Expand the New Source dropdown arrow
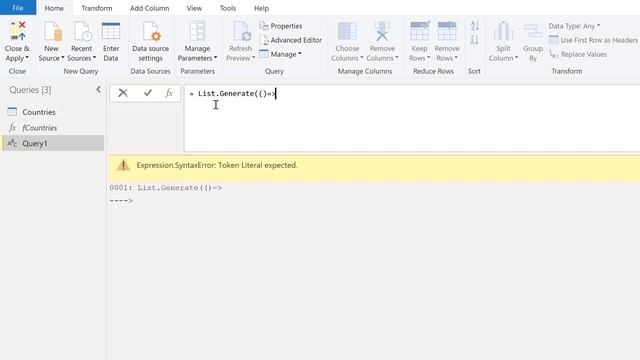The height and width of the screenshot is (360, 640). coord(62,58)
